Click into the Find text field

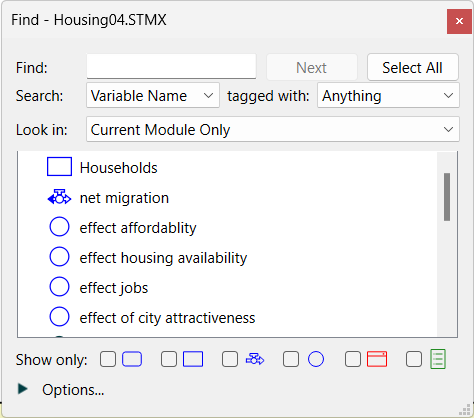(x=171, y=66)
